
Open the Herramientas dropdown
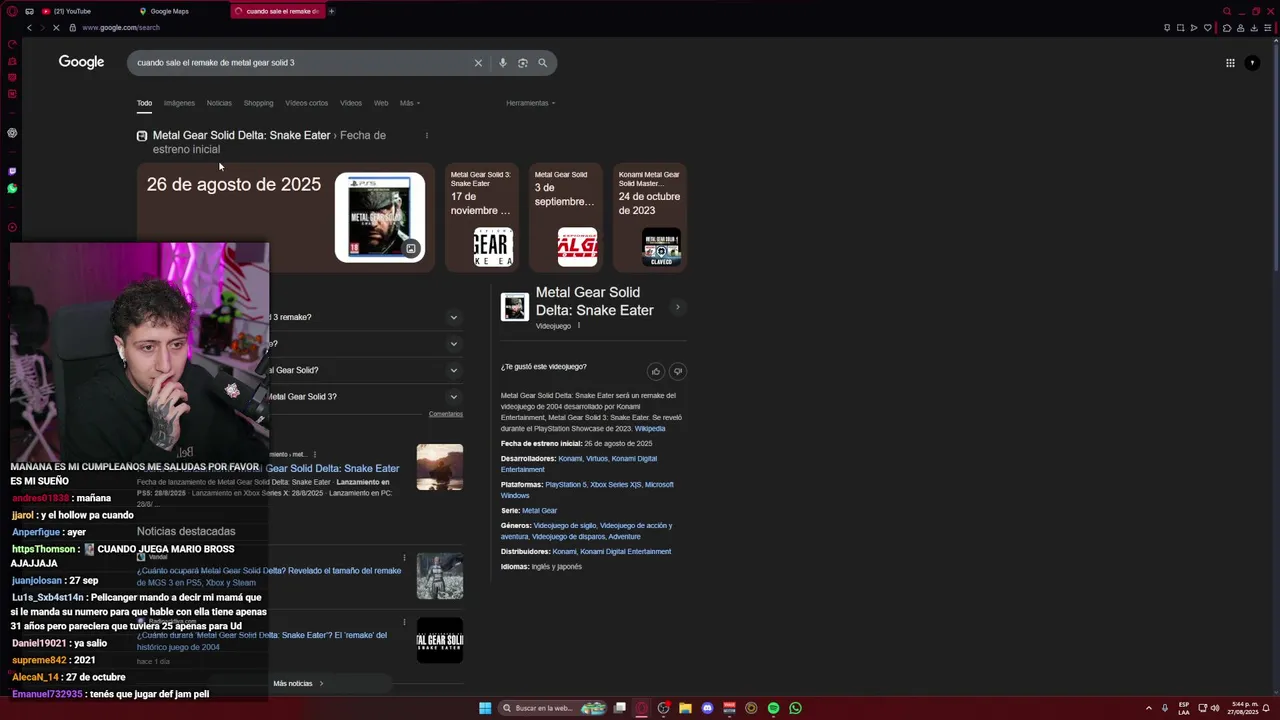click(530, 103)
